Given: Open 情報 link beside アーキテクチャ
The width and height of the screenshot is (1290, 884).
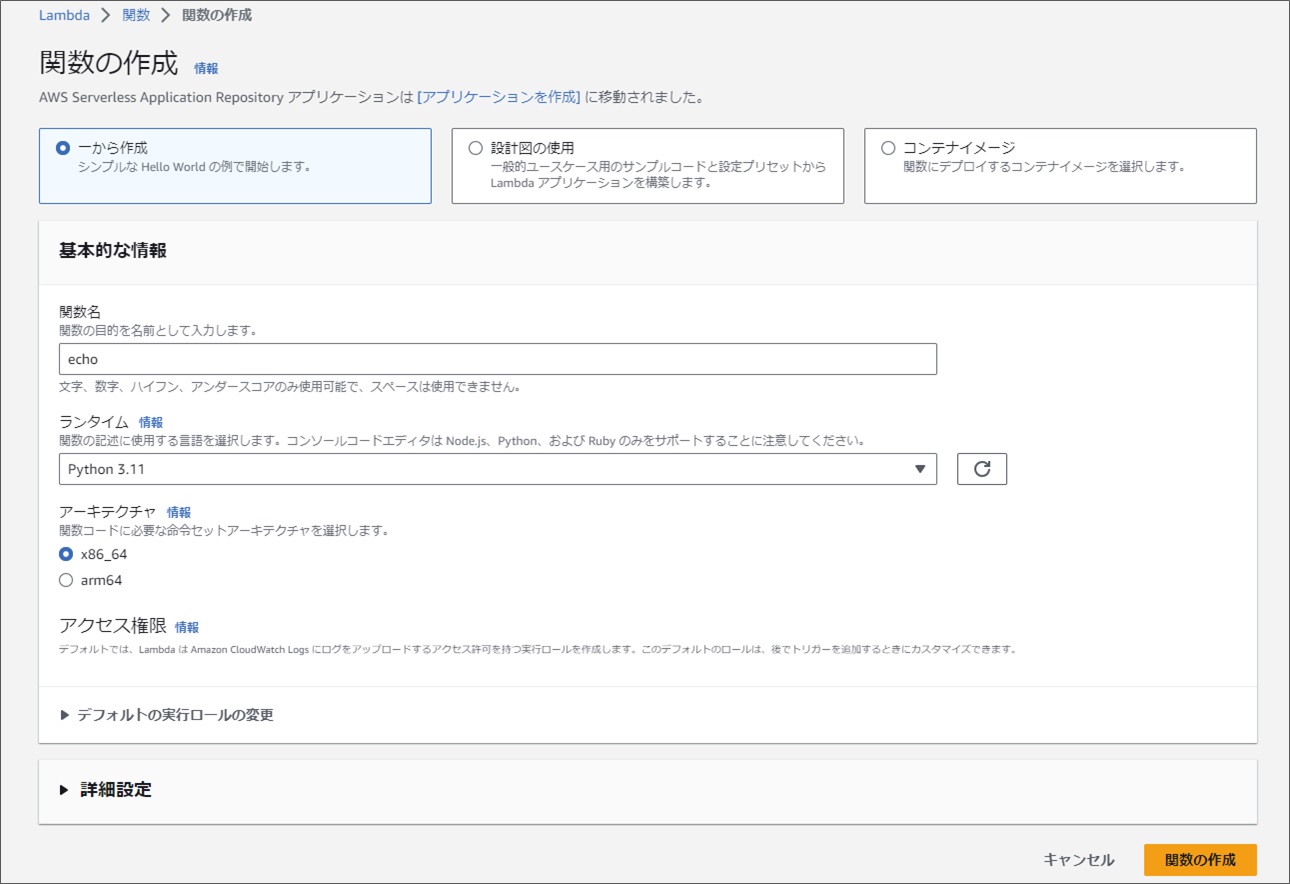Looking at the screenshot, I should (179, 512).
